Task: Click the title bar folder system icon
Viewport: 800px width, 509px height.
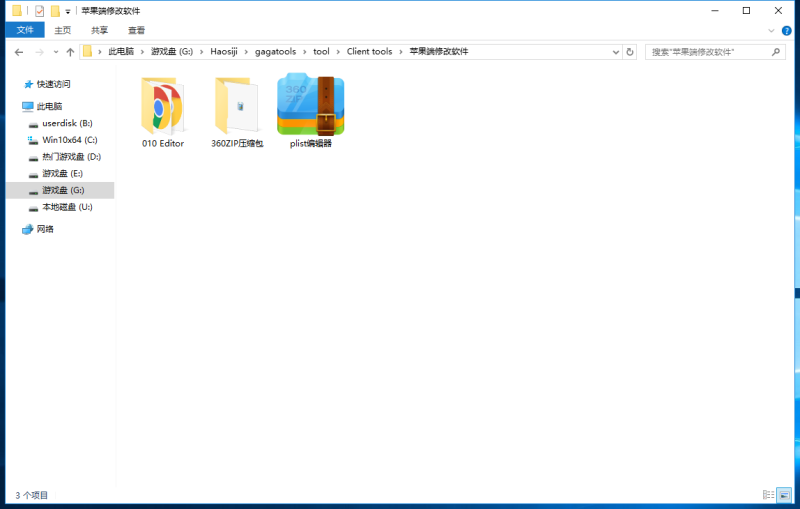Action: tap(17, 11)
